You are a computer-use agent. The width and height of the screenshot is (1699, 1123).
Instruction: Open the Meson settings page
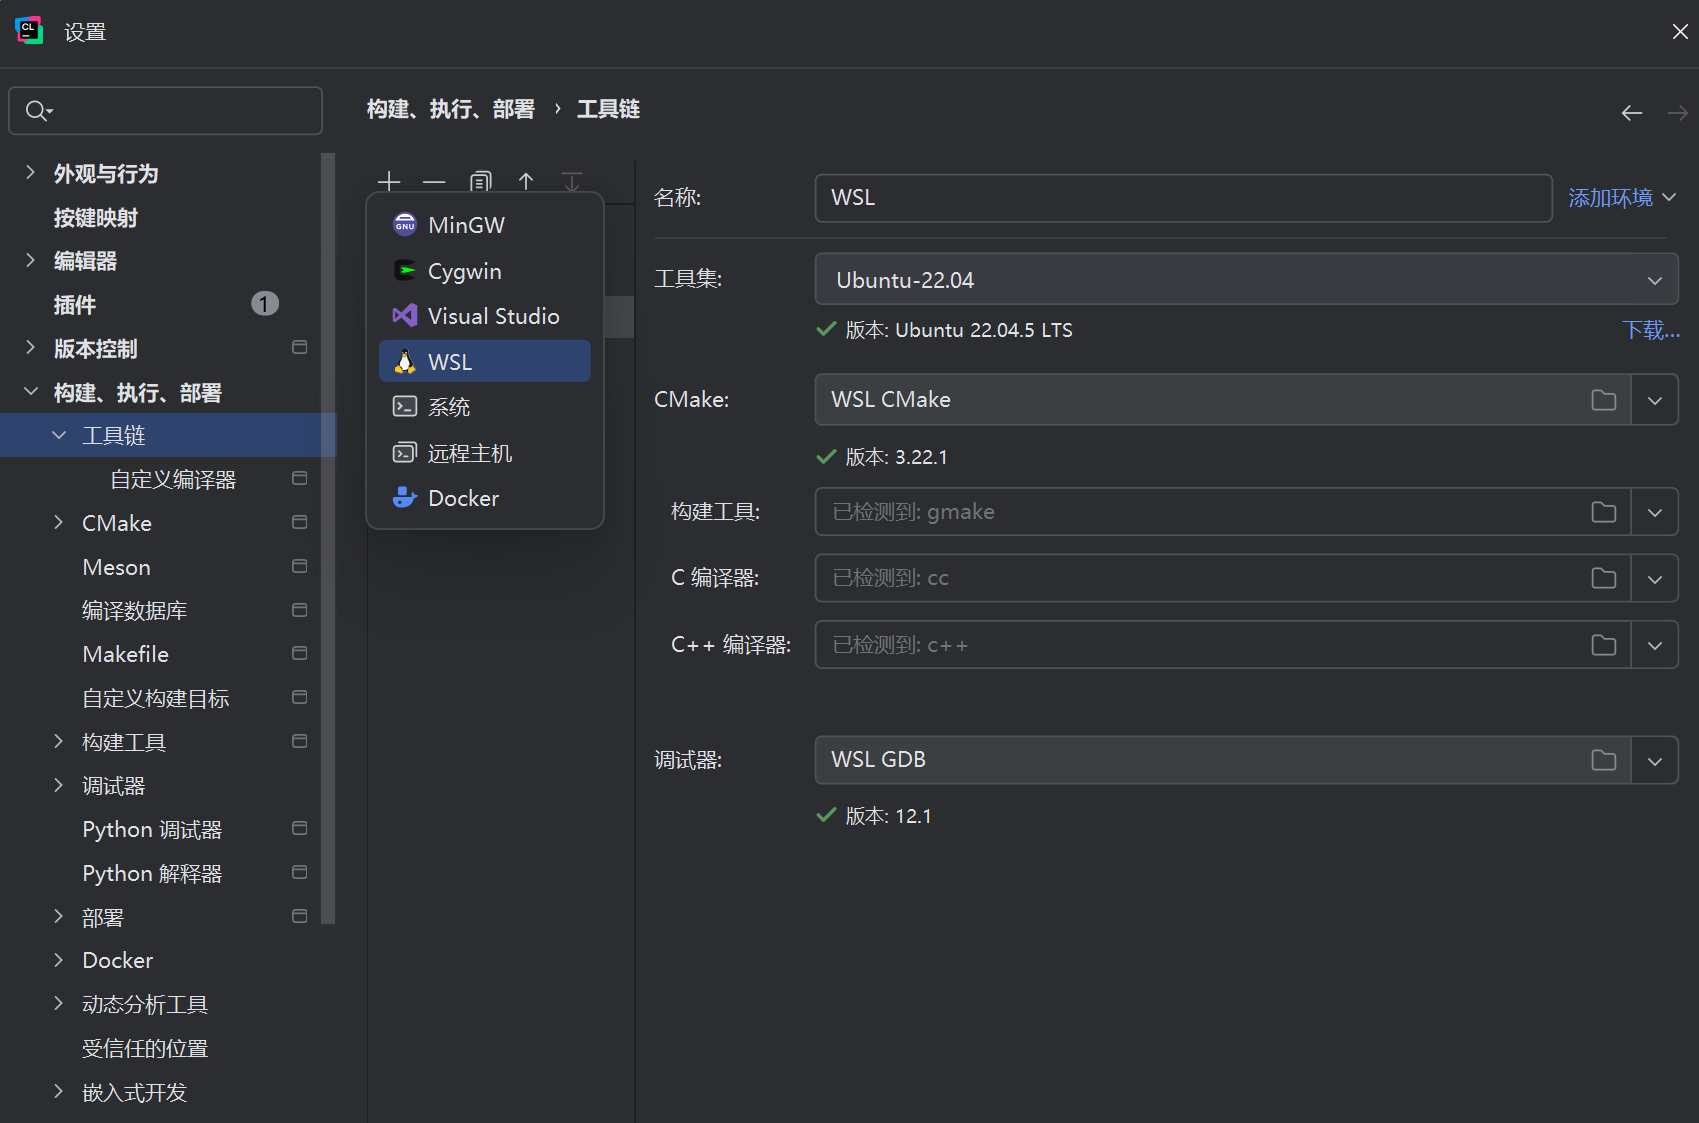[117, 567]
